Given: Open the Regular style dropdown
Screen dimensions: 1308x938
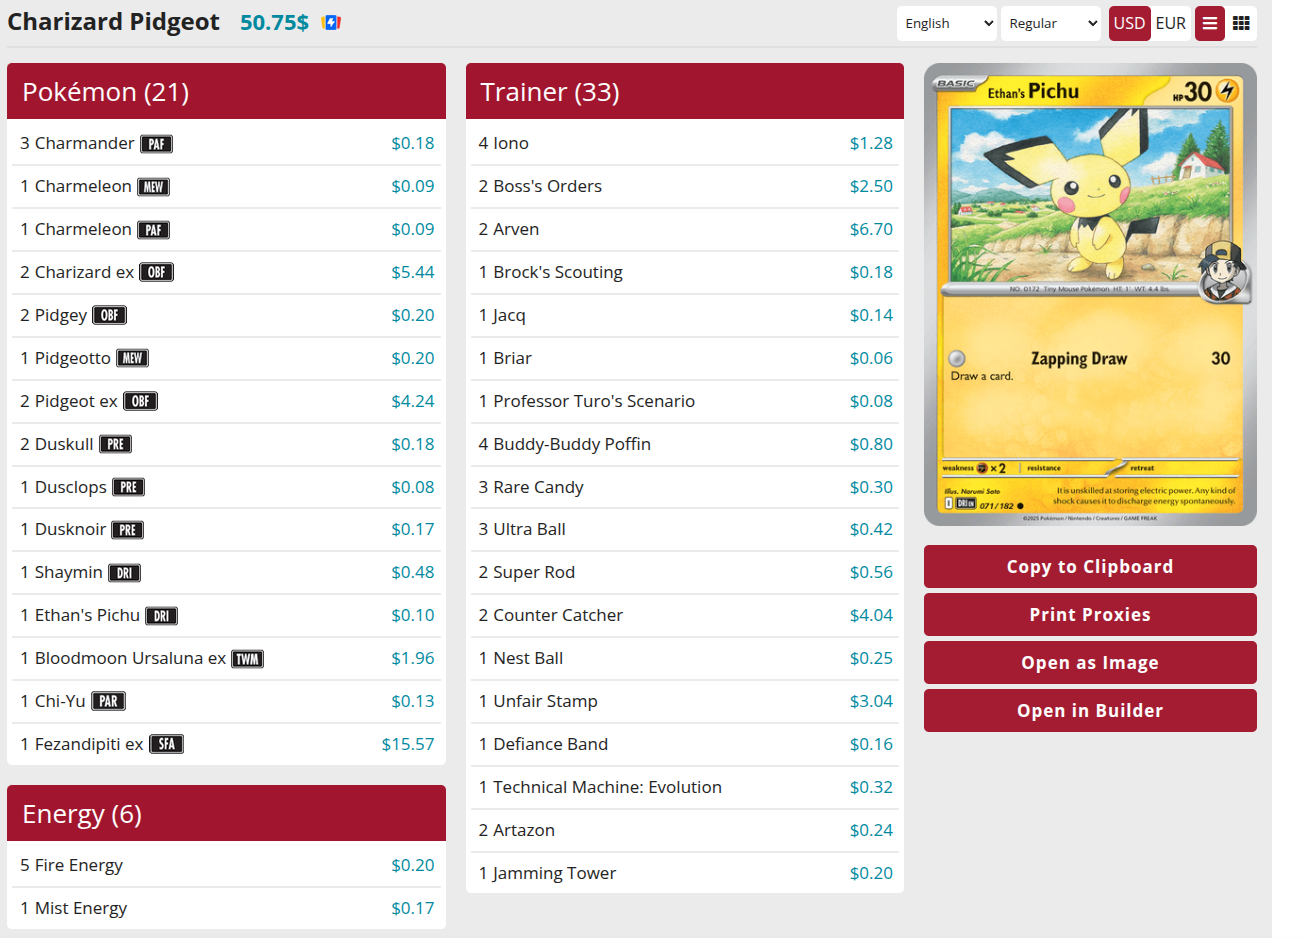Looking at the screenshot, I should 1051,23.
